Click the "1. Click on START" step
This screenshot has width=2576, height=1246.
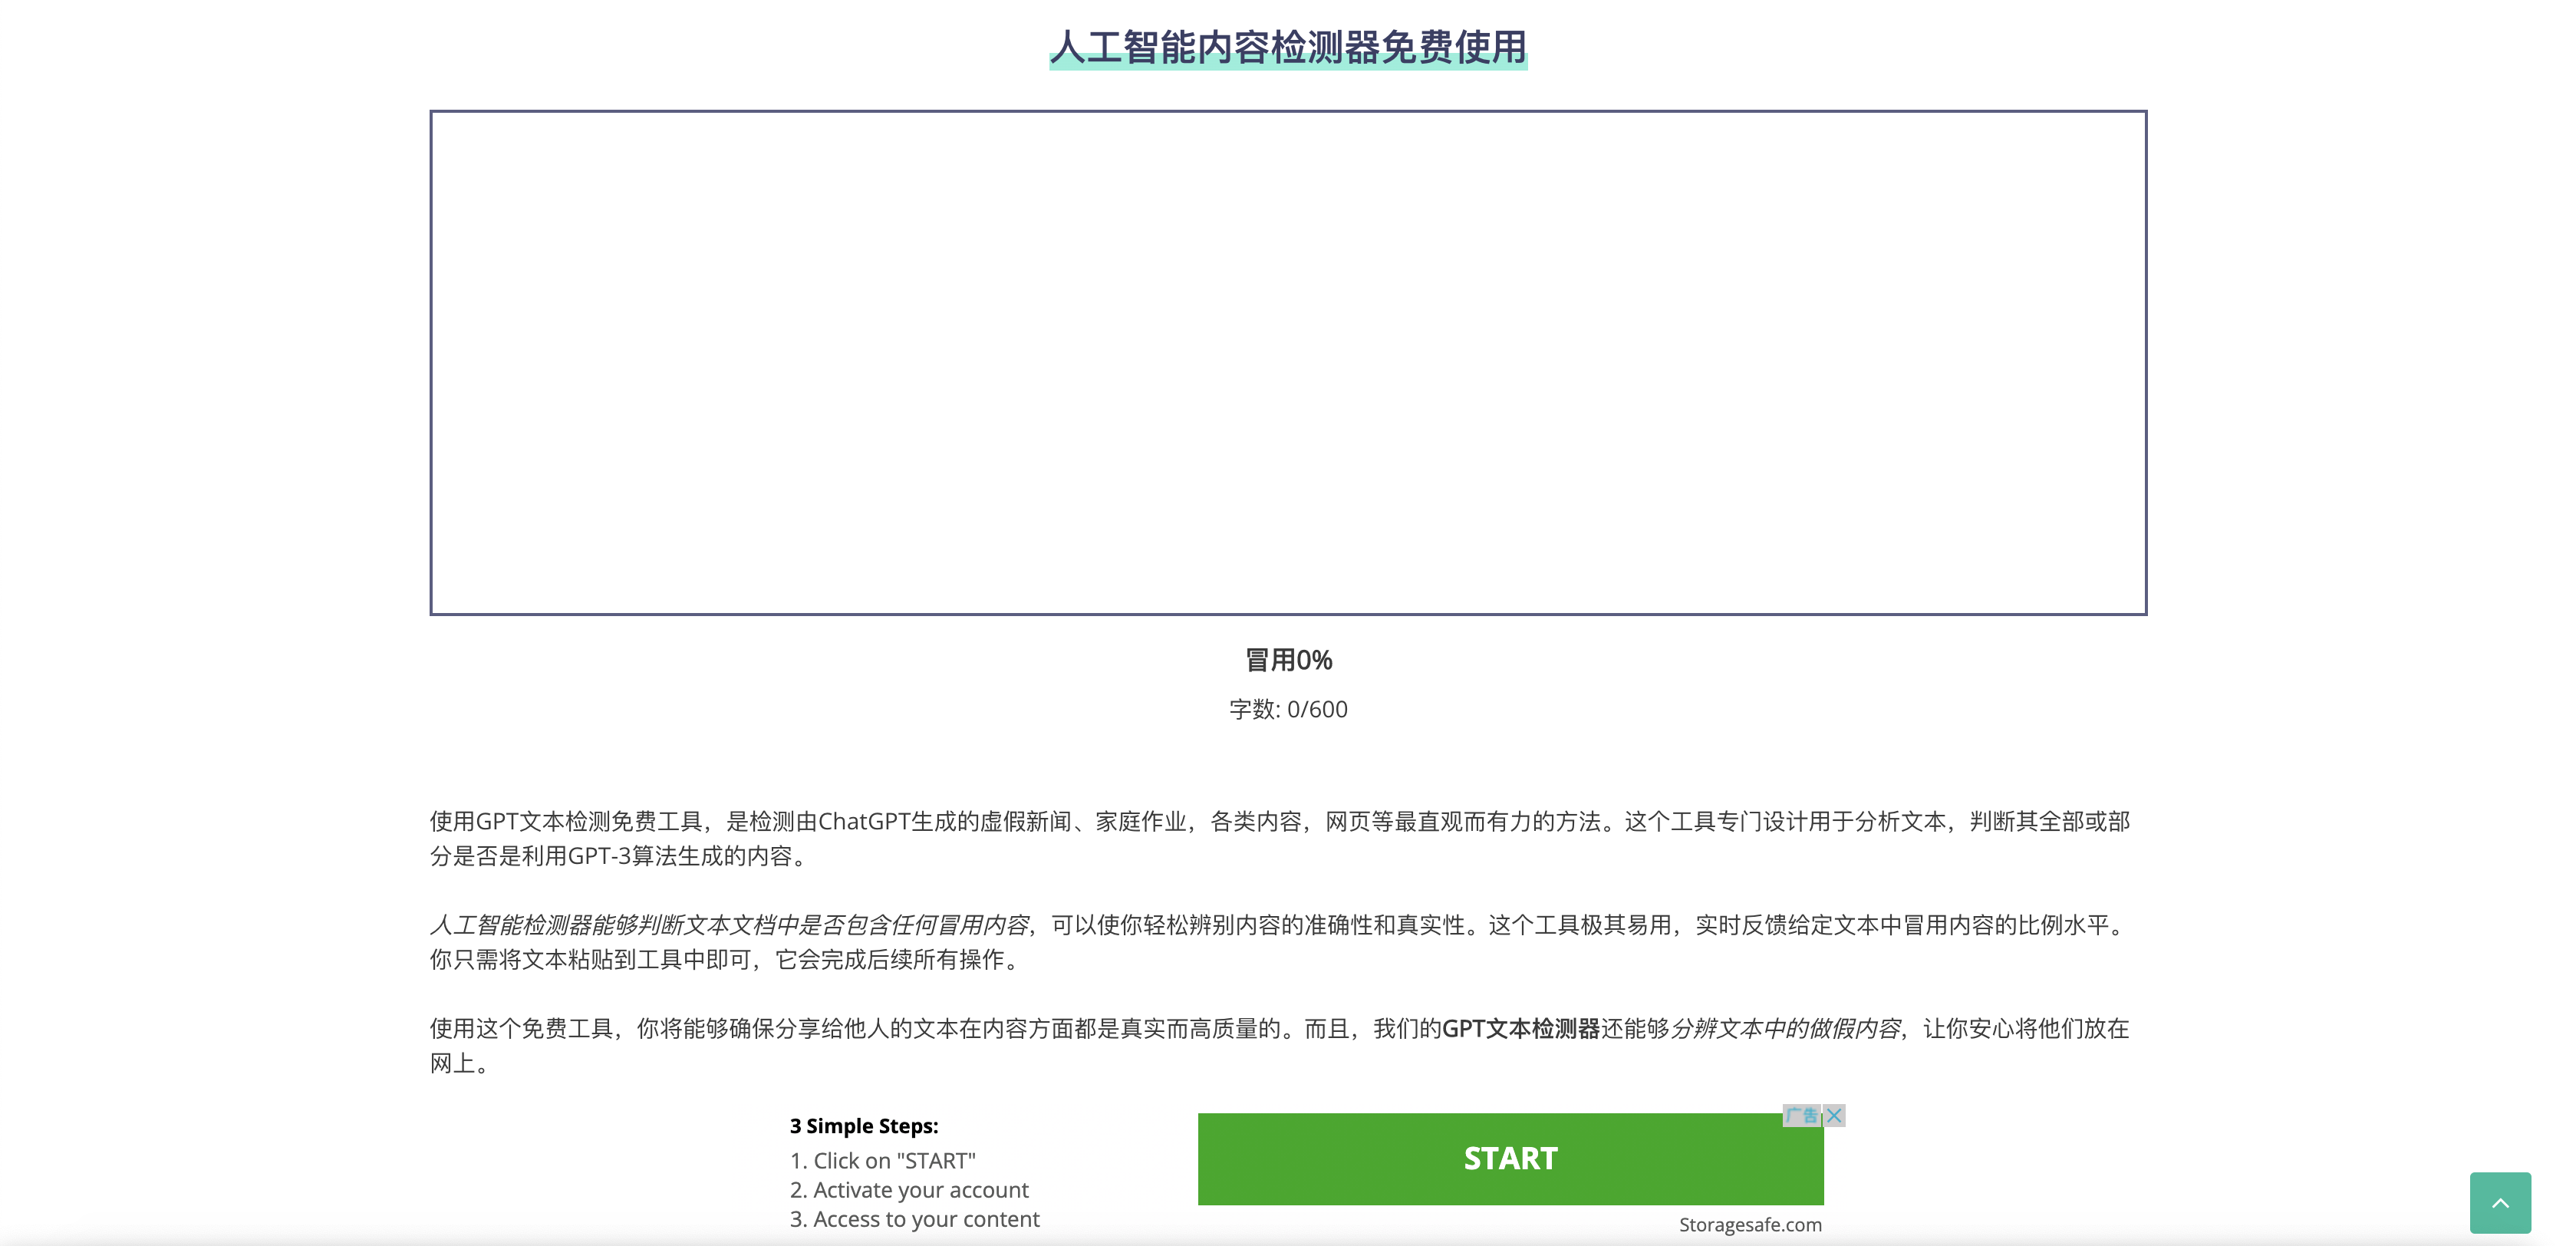tap(882, 1161)
